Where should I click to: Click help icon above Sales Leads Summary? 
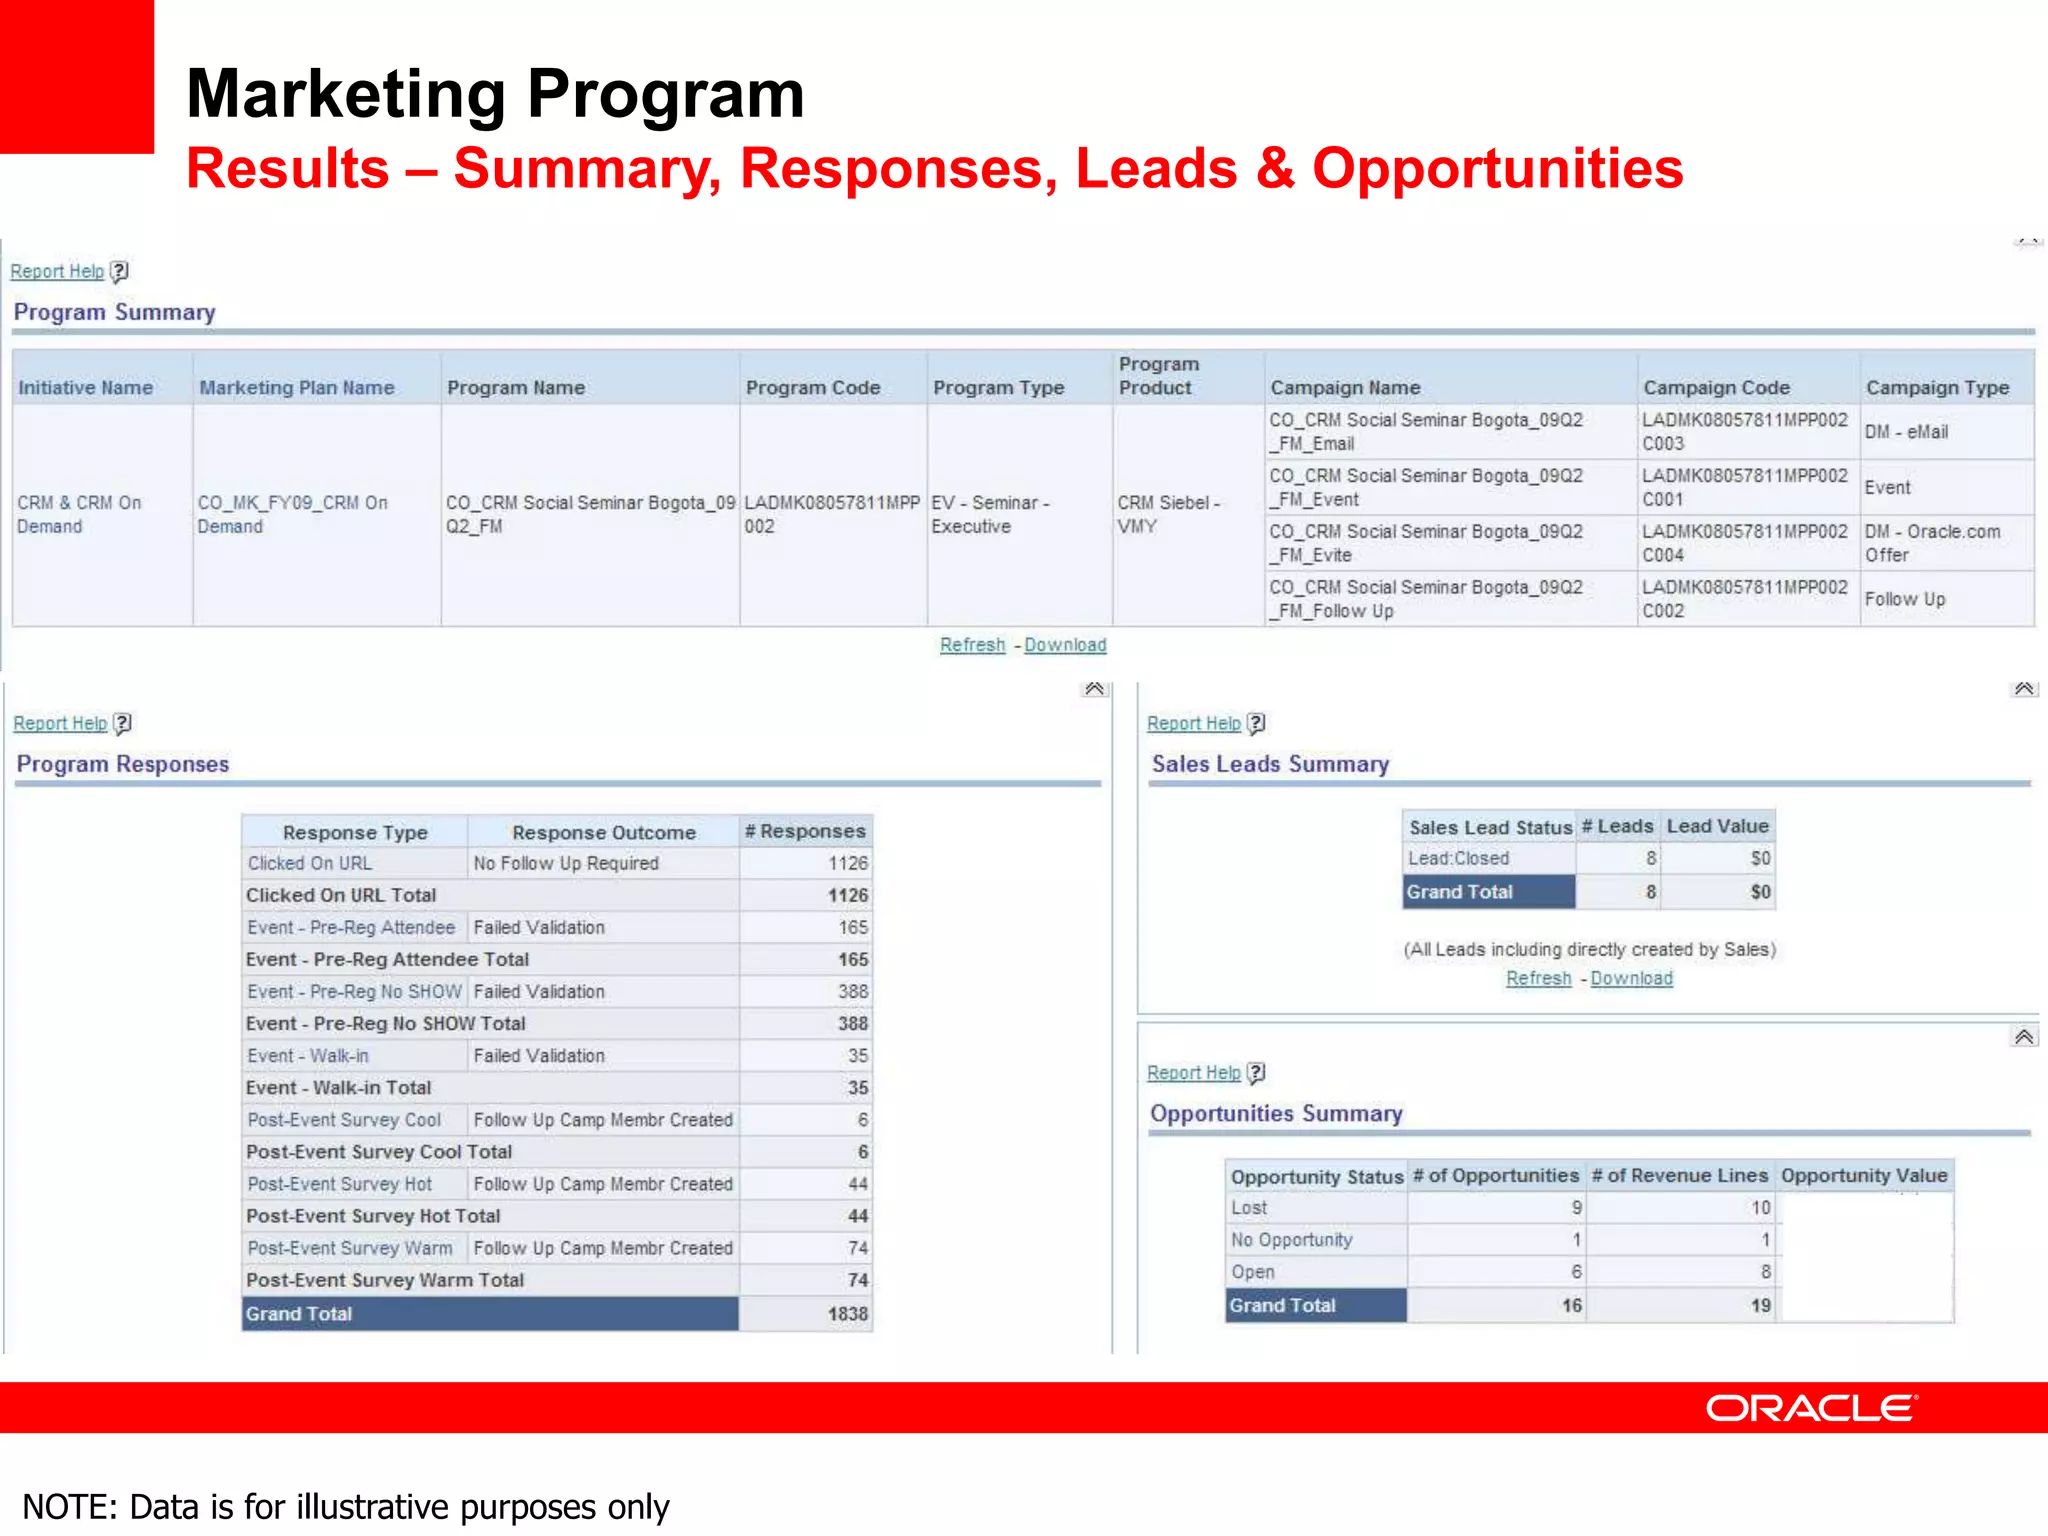[1256, 723]
